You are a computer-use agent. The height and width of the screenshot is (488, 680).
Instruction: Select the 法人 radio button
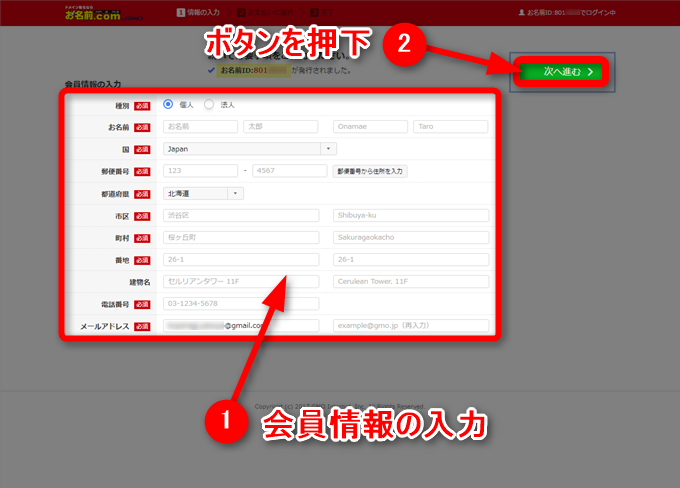(209, 104)
